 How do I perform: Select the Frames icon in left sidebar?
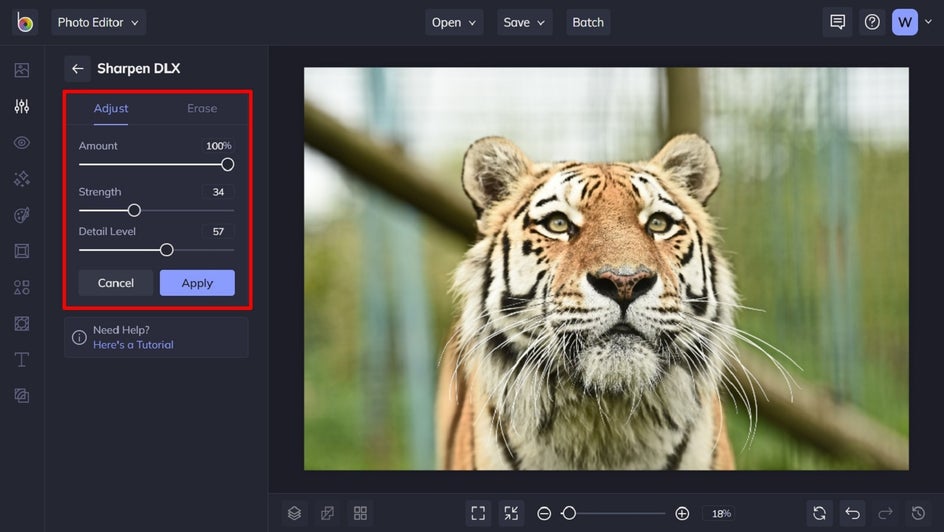[x=22, y=251]
